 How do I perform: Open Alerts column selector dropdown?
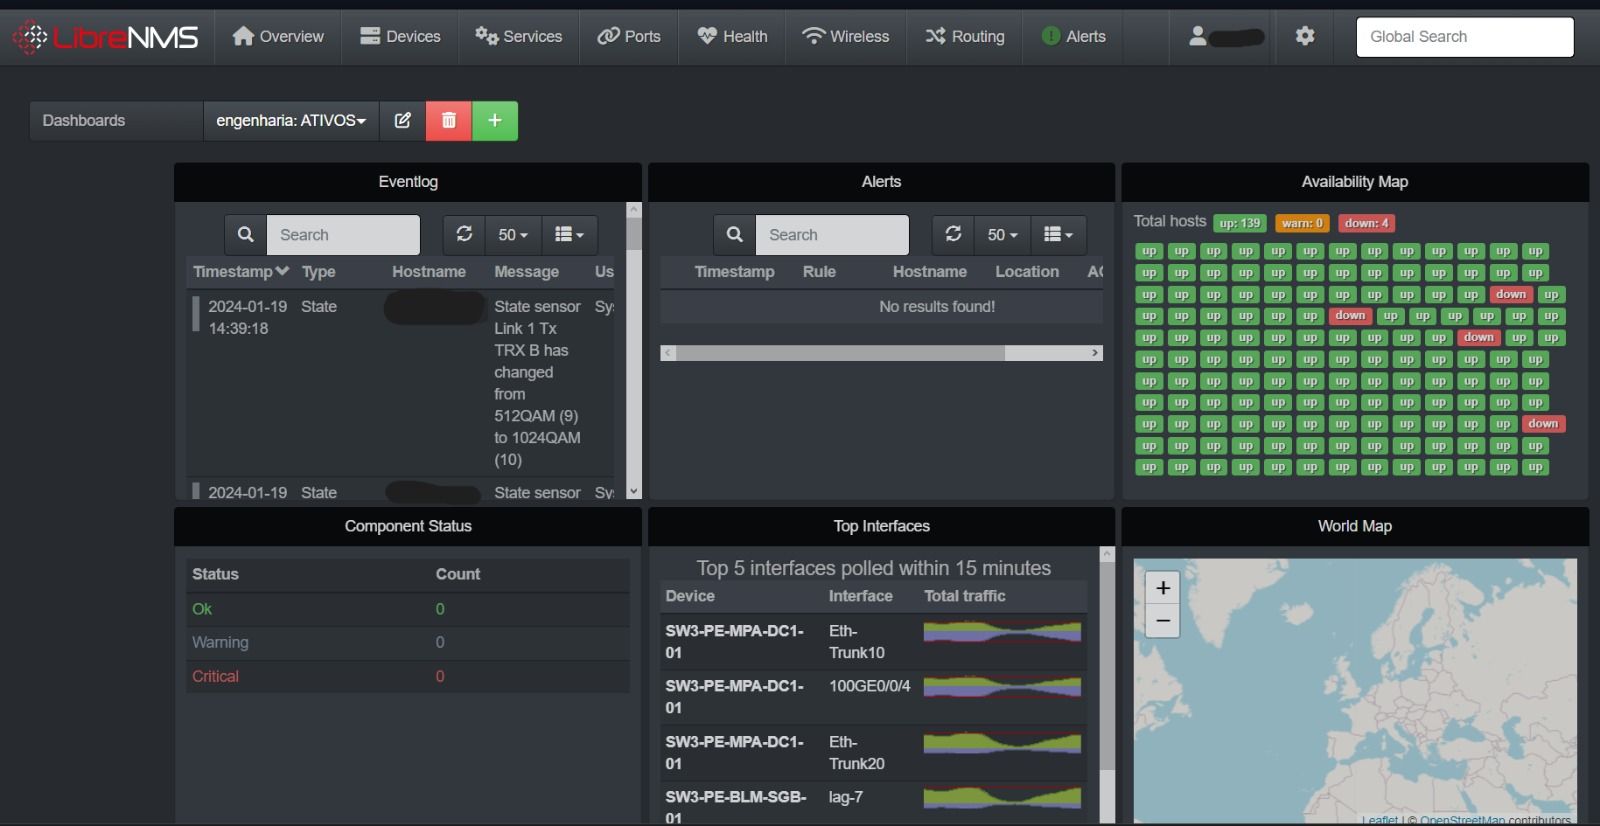(1058, 234)
